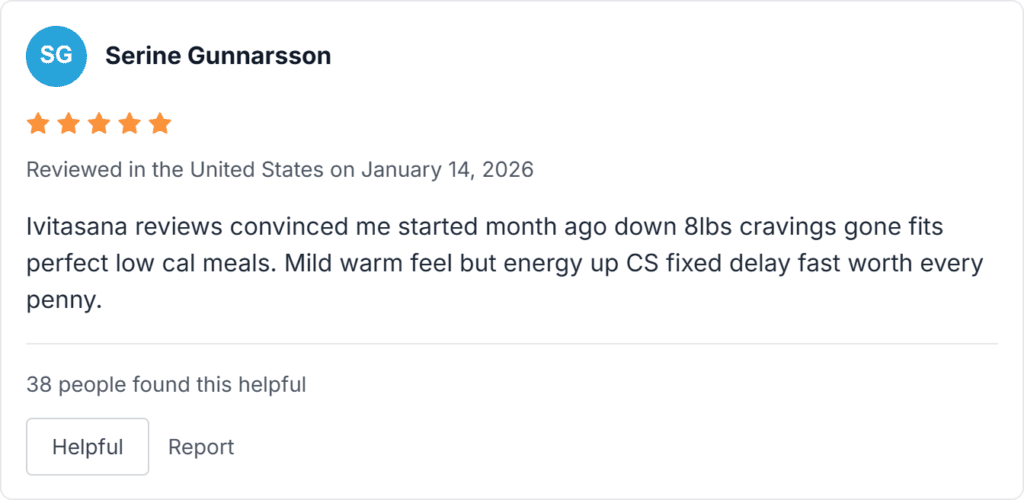Screen dimensions: 1024x500
Task: Select the fifth rating star
Action: click(160, 124)
